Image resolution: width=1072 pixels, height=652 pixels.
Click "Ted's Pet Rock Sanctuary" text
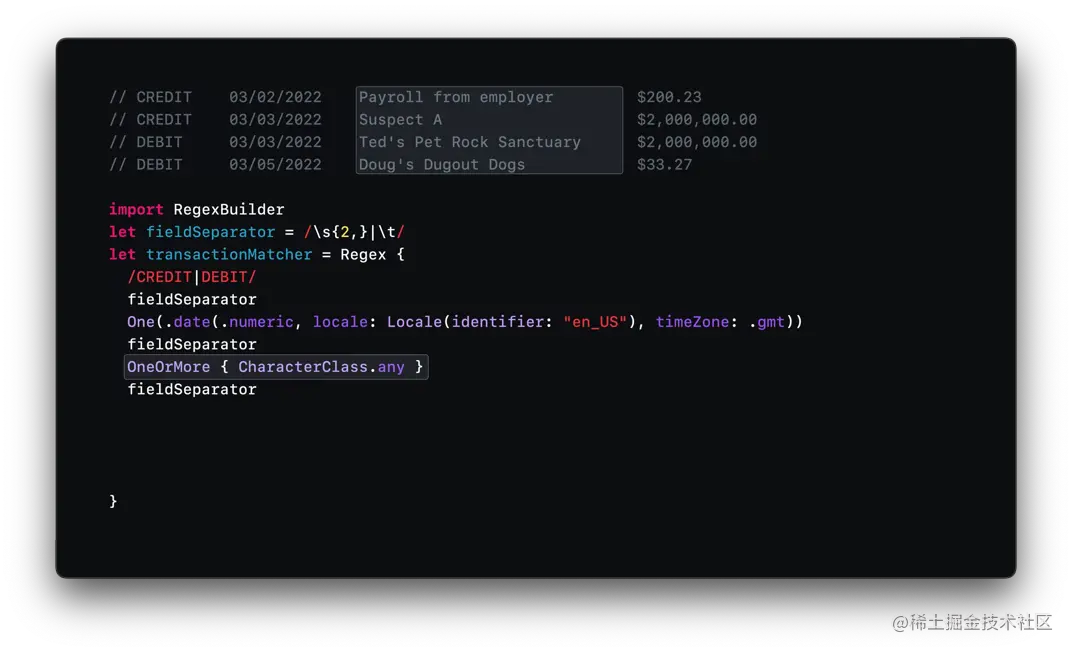[x=470, y=142]
